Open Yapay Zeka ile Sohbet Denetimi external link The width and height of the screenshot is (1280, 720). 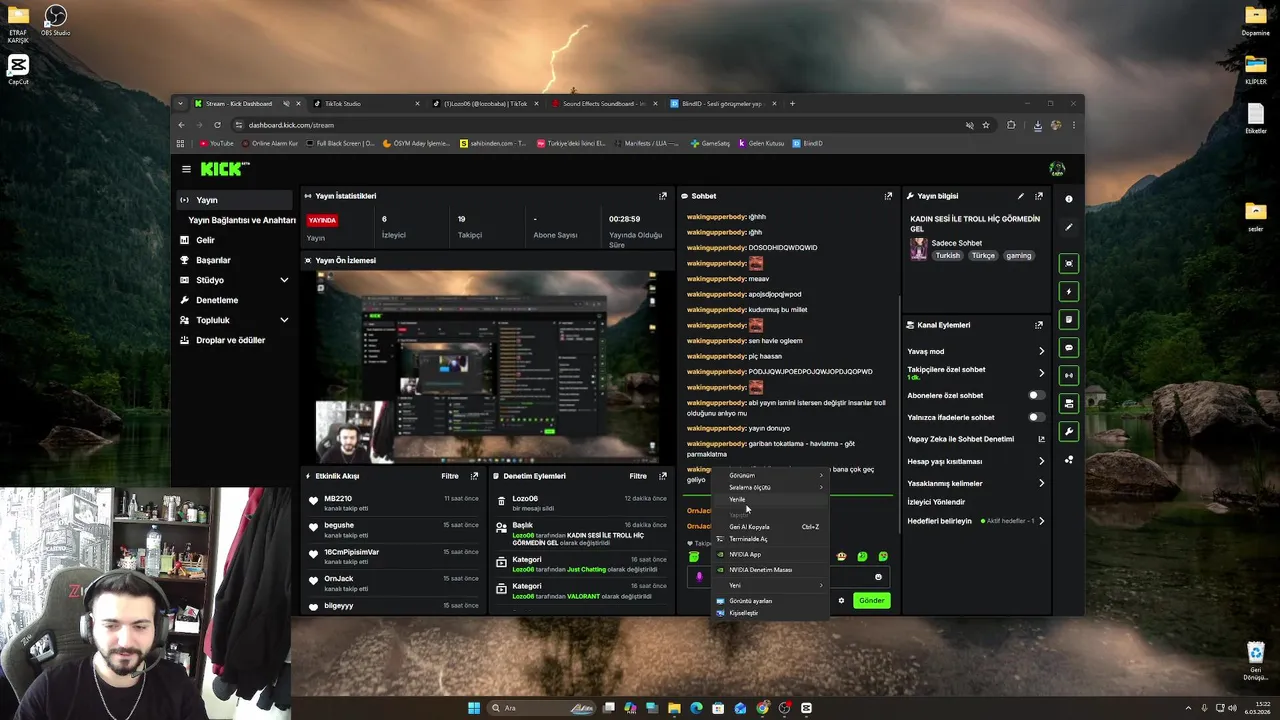(1041, 439)
